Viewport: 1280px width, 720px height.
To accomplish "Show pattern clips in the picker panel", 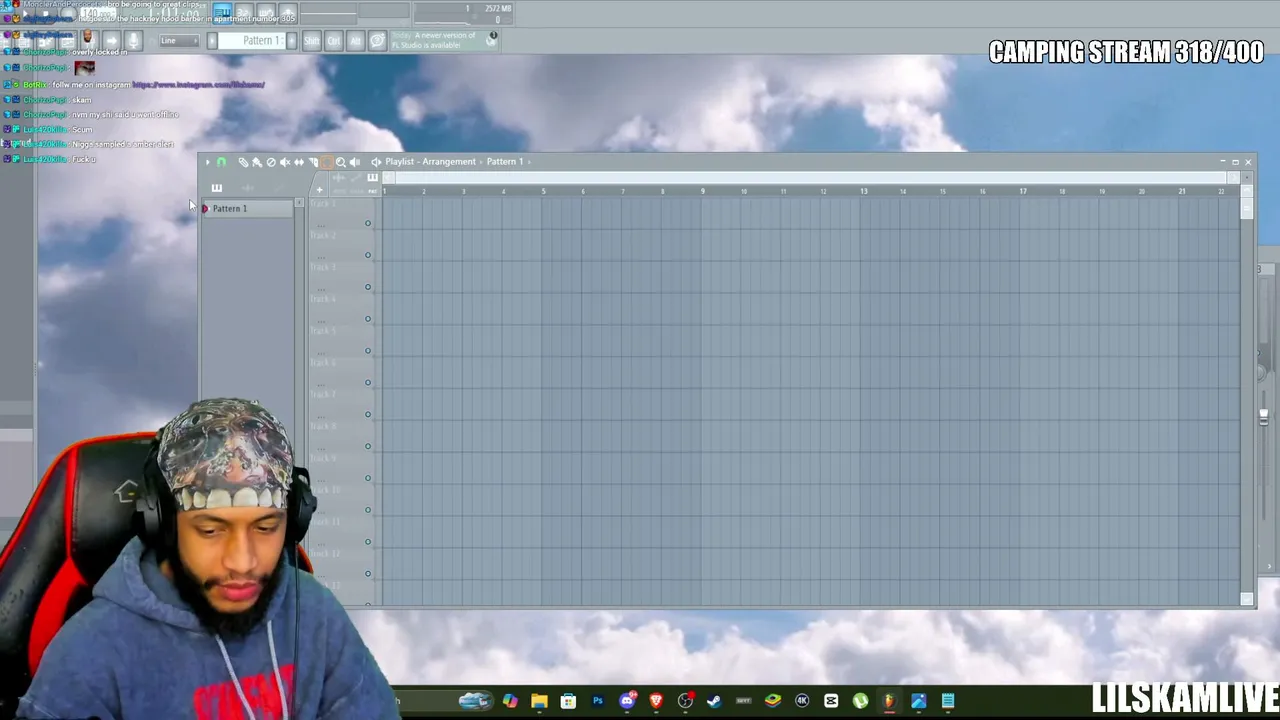I will point(217,188).
